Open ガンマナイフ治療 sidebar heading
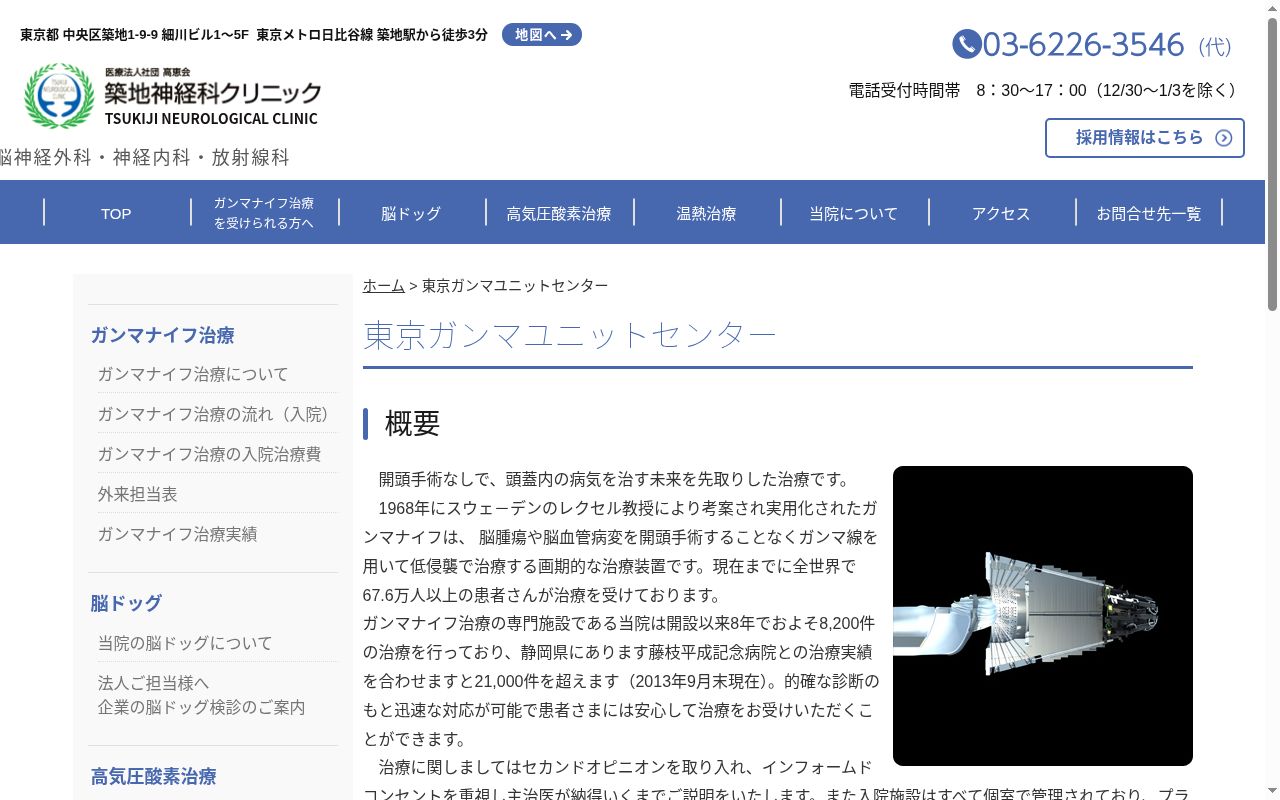Viewport: 1280px width, 800px height. click(x=163, y=335)
